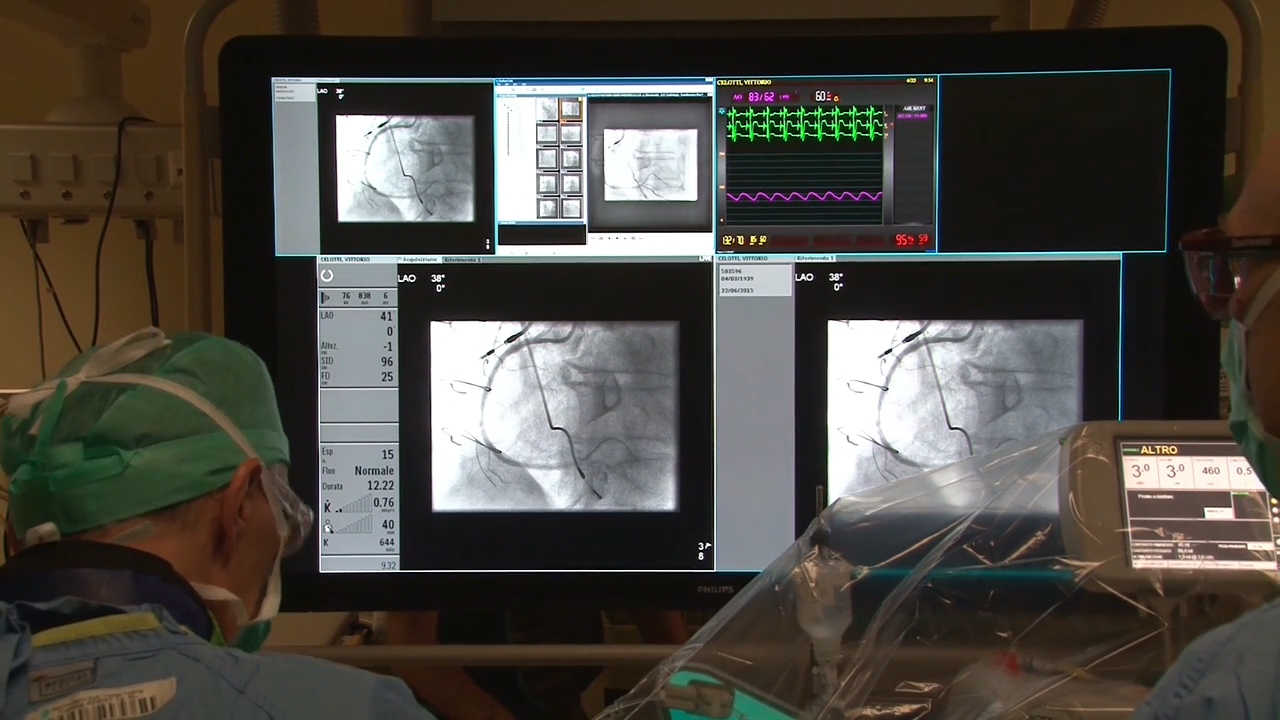The height and width of the screenshot is (720, 1280).
Task: Click the Fluo mode value Normale
Action: [x=374, y=471]
